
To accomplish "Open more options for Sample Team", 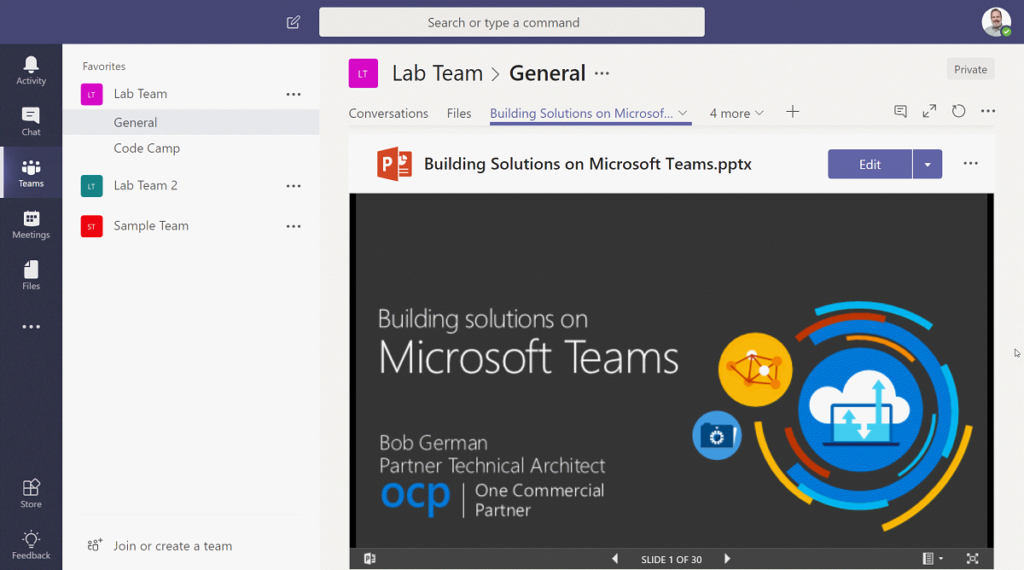I will (294, 227).
